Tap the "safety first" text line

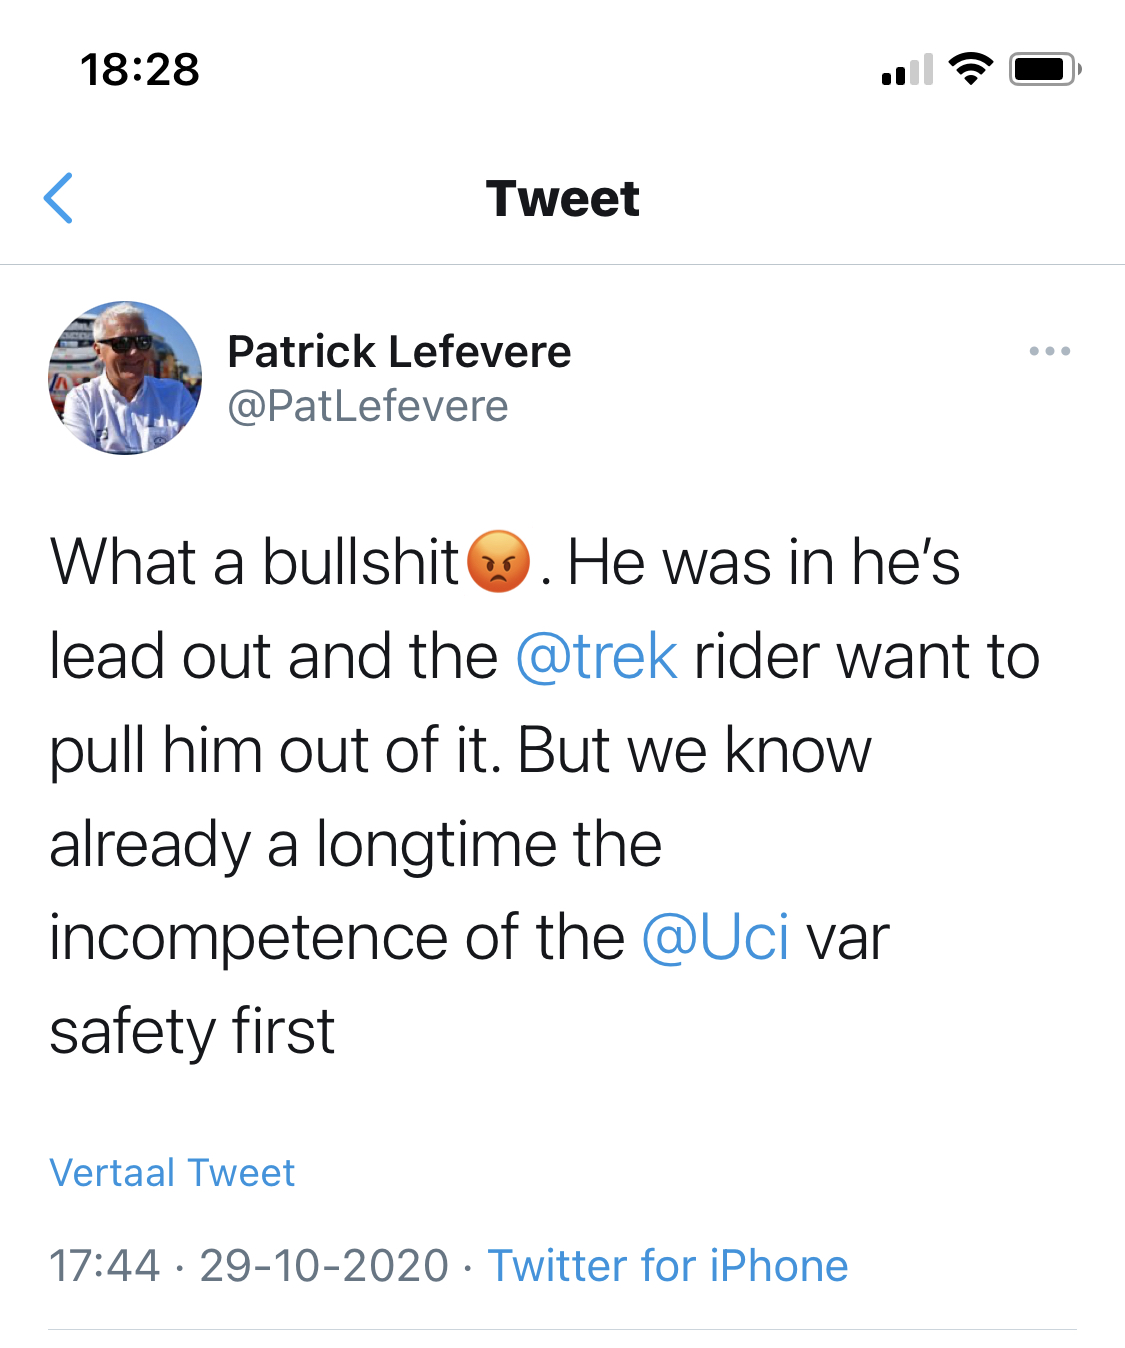coord(192,1031)
